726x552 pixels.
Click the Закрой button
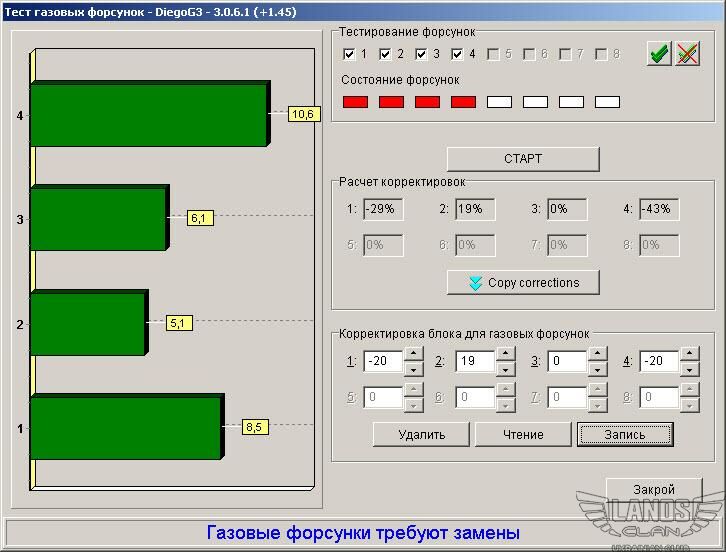pyautogui.click(x=653, y=490)
